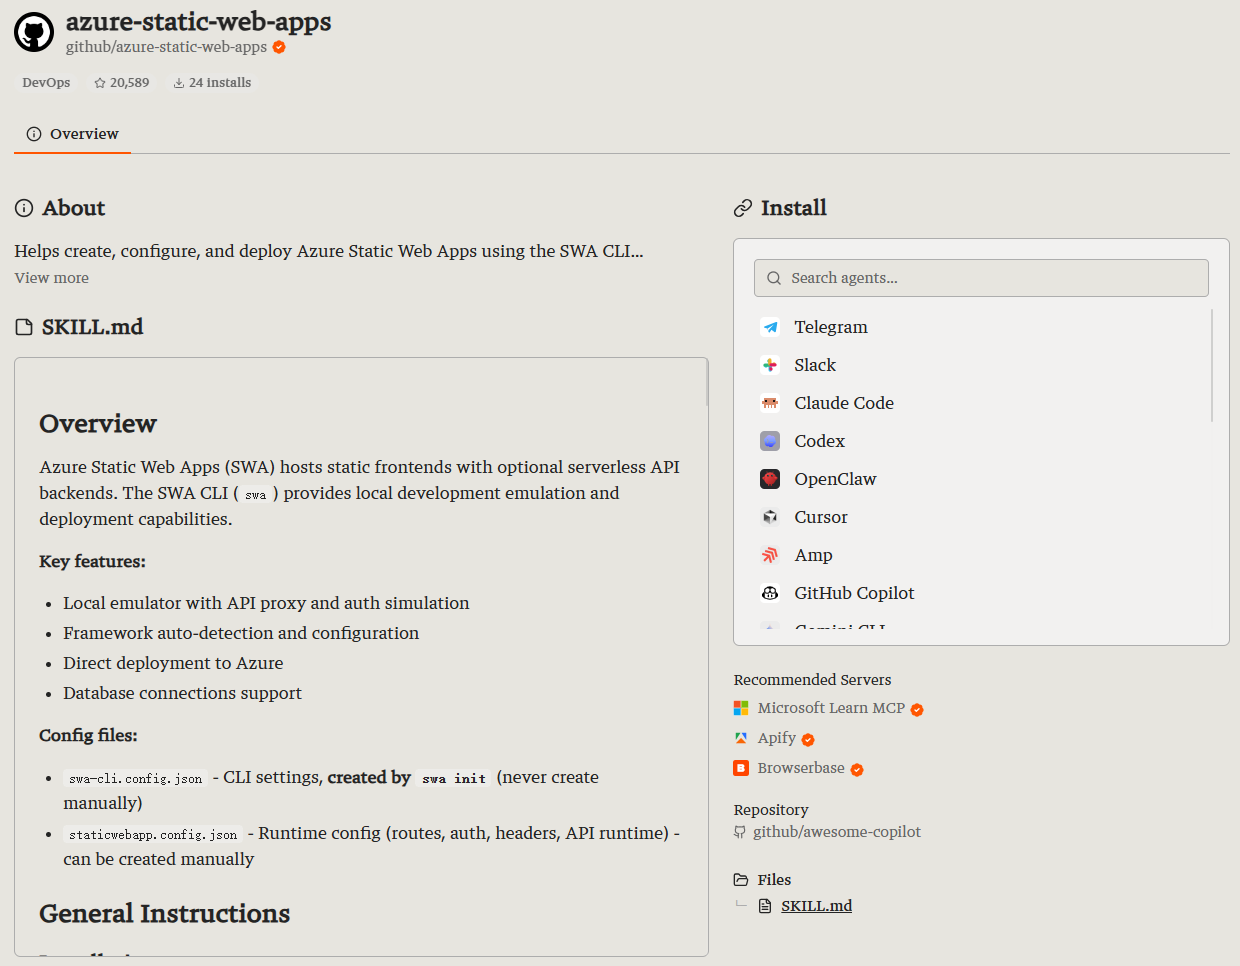
Task: Click the Cursor icon
Action: [x=770, y=517]
